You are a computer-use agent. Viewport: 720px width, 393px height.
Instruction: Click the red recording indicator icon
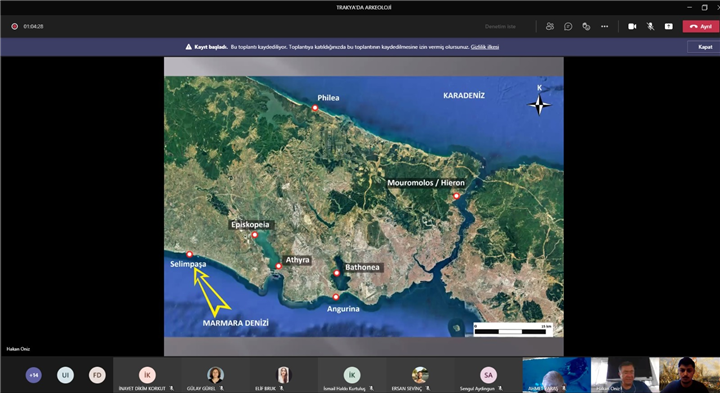tap(15, 27)
